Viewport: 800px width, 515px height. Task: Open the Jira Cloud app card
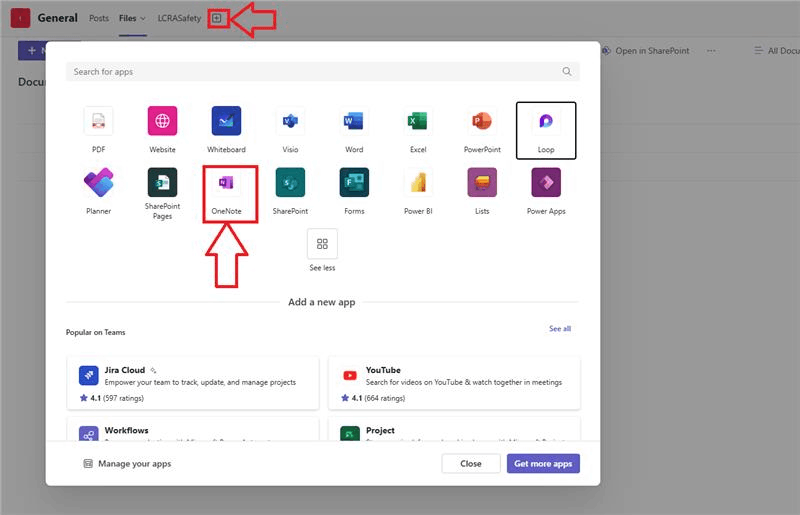point(193,383)
